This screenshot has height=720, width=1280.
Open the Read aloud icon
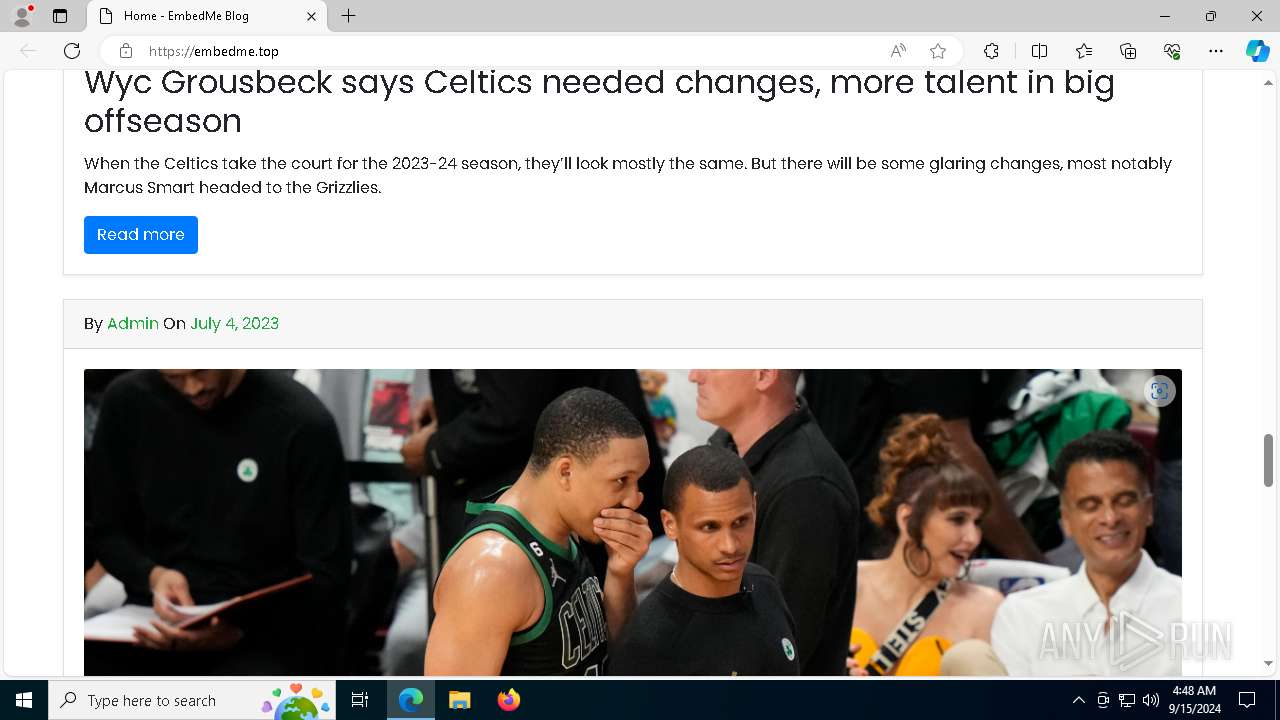coord(898,51)
